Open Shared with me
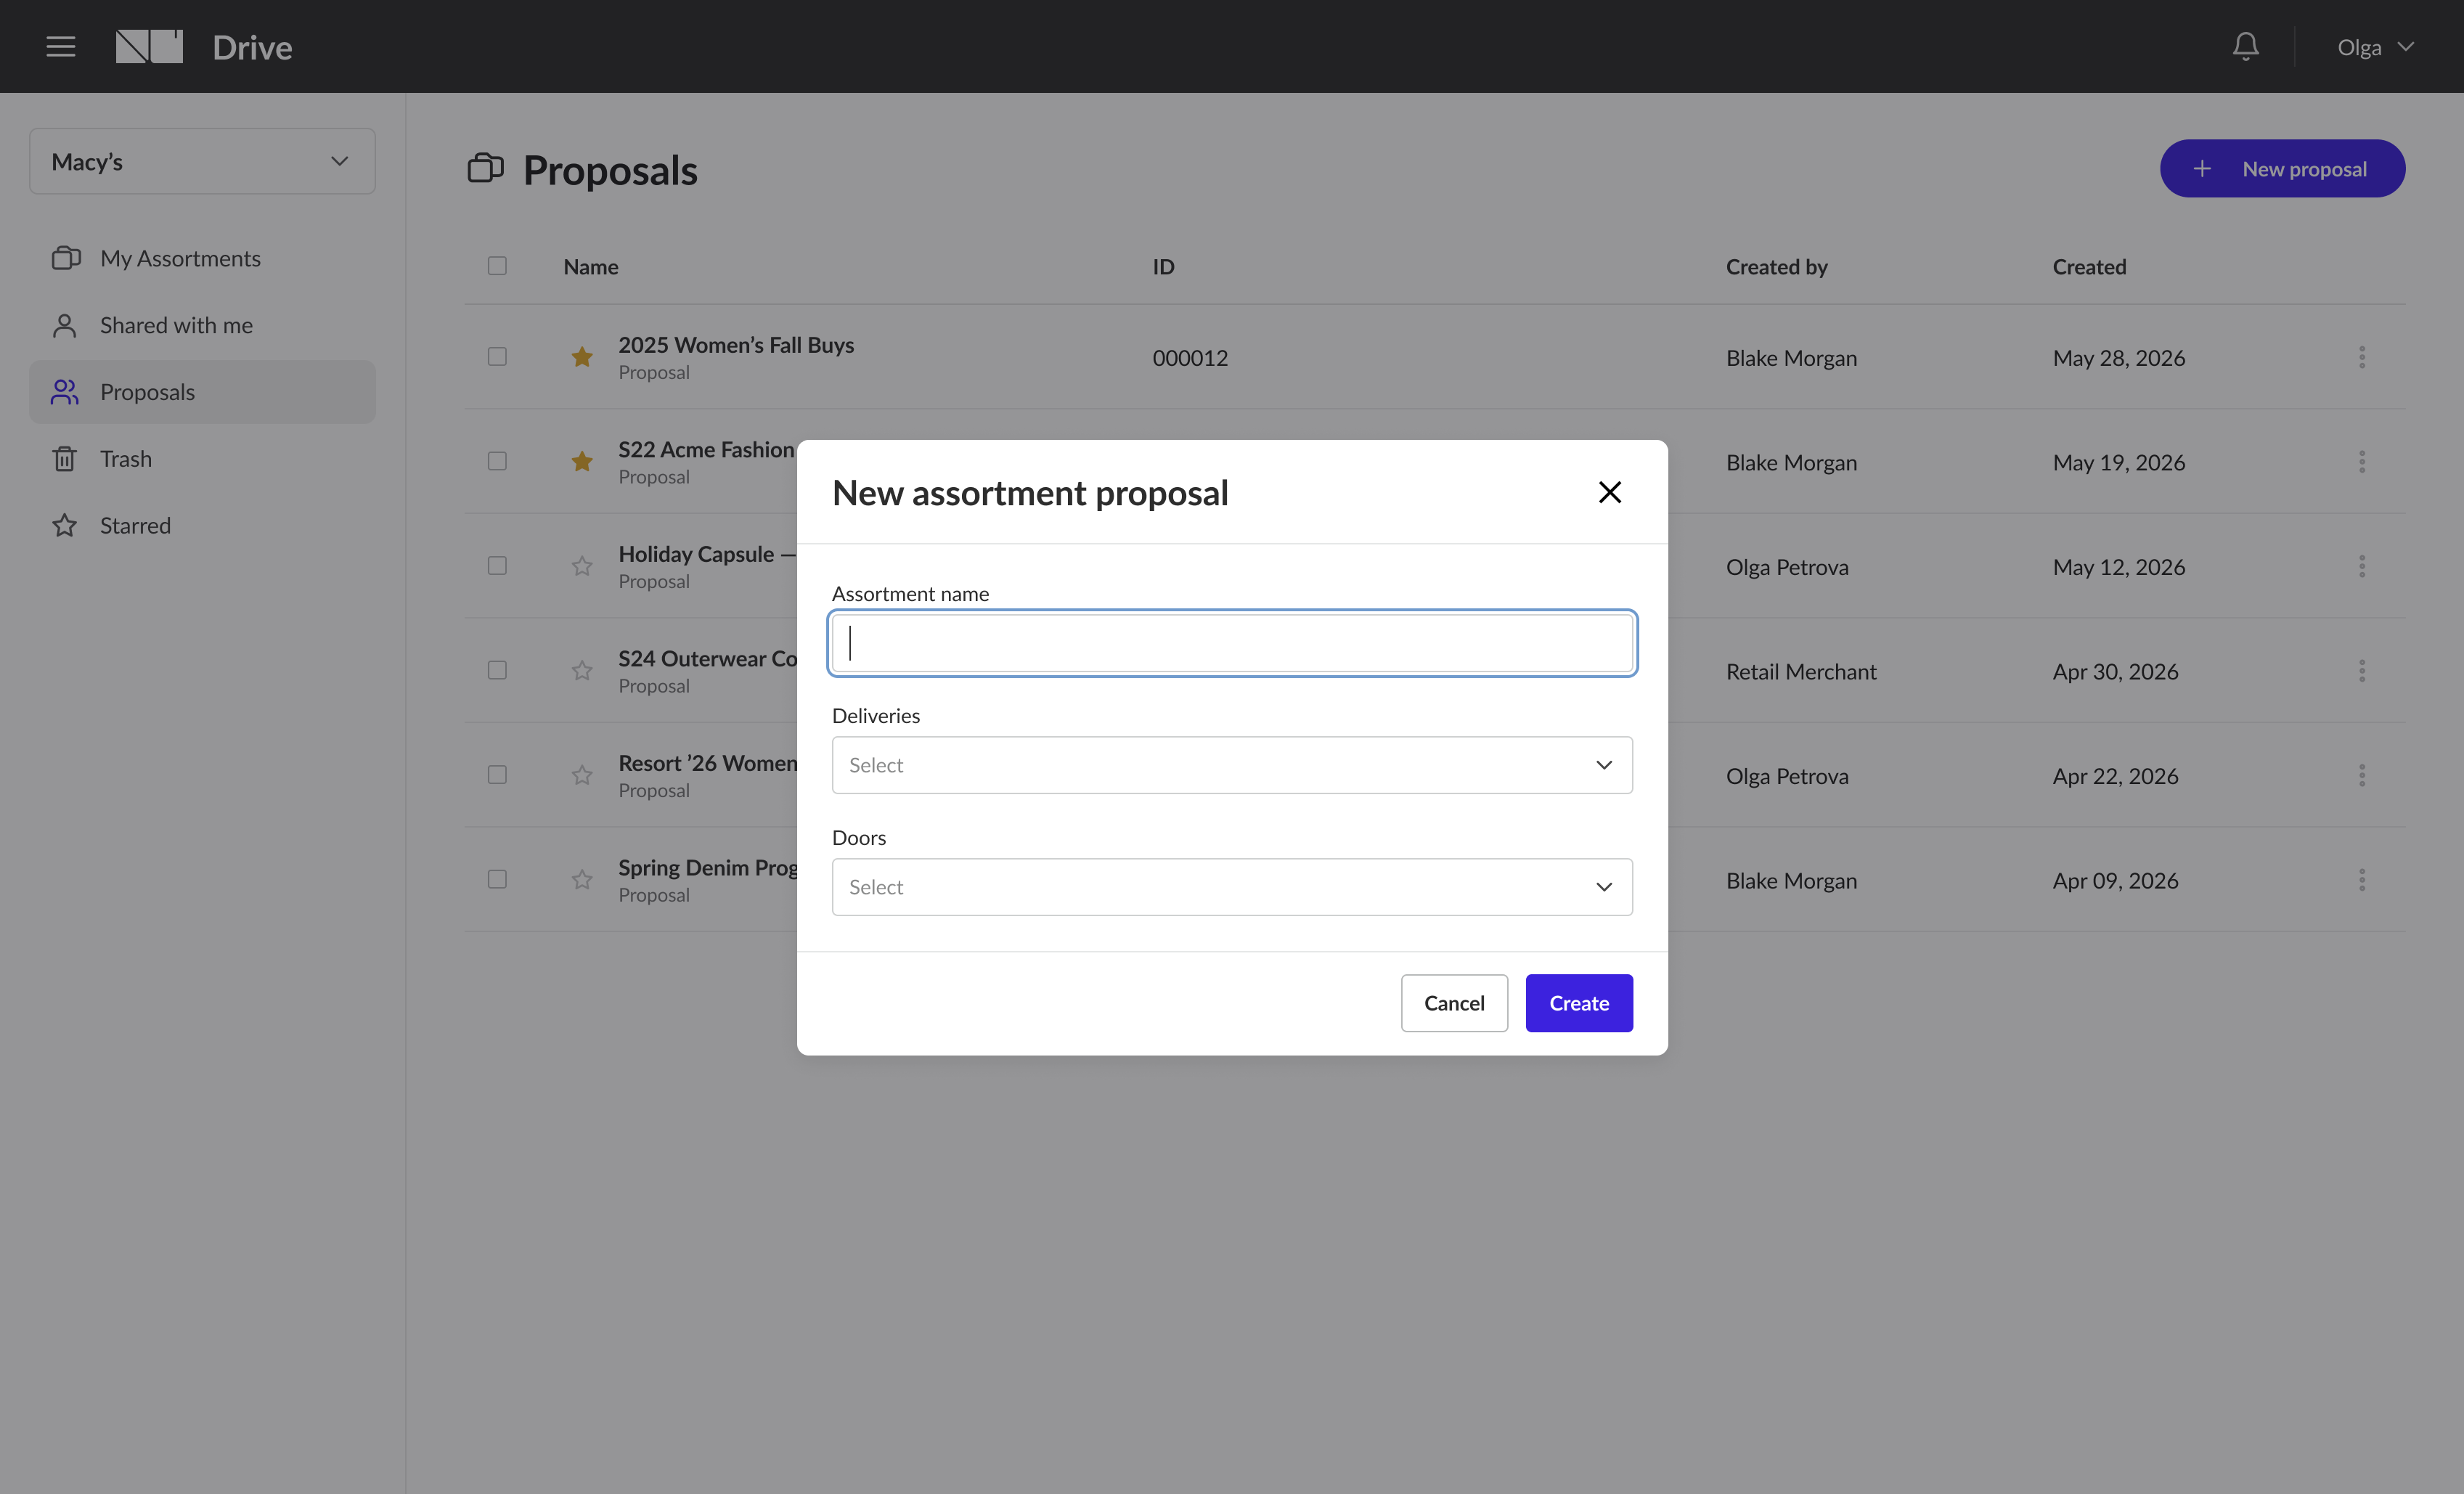The image size is (2464, 1494). [x=202, y=325]
